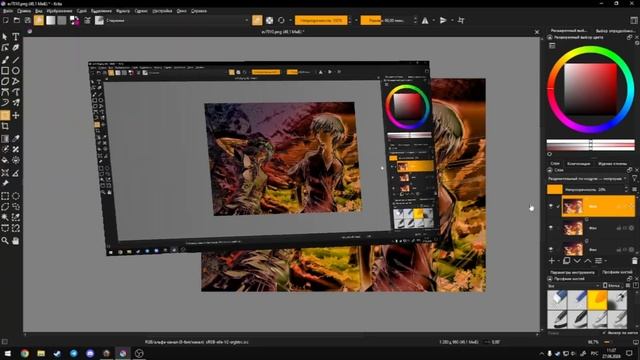Select the Text tool

16,37
